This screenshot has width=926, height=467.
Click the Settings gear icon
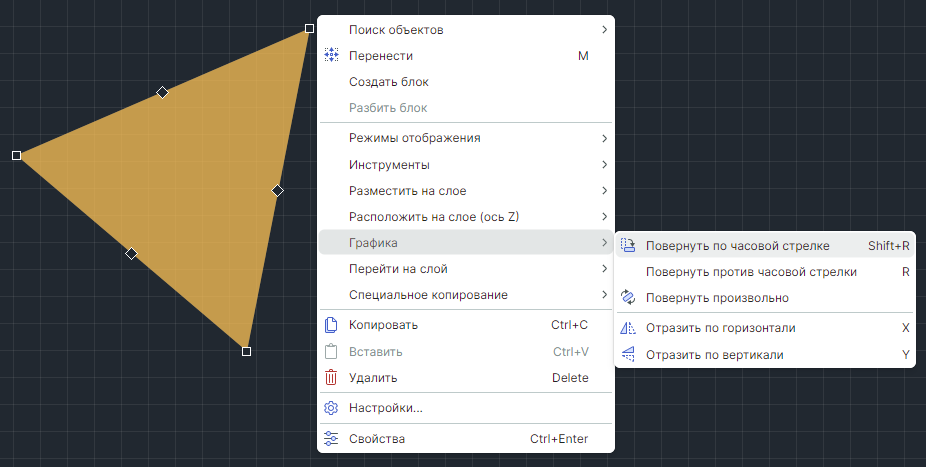[x=332, y=408]
